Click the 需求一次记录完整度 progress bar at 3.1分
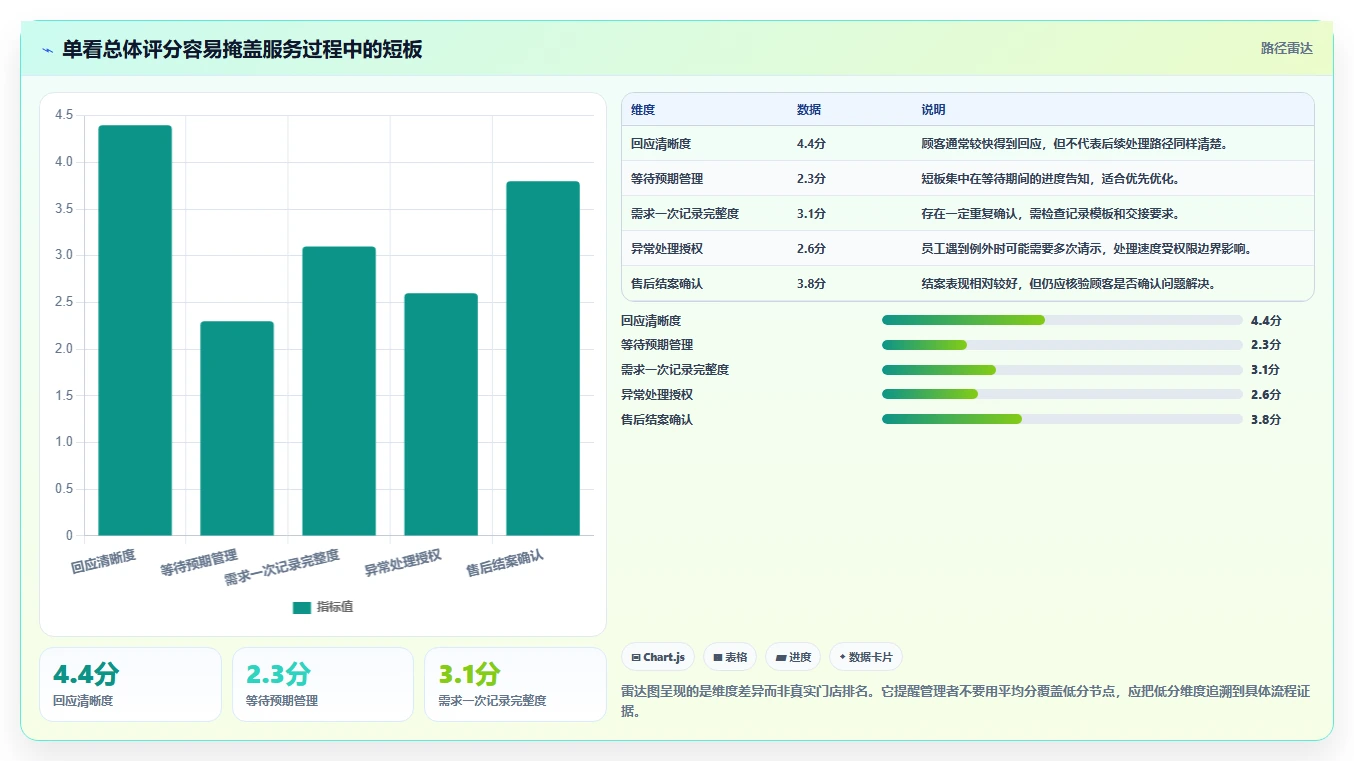The width and height of the screenshot is (1354, 761). (1062, 370)
